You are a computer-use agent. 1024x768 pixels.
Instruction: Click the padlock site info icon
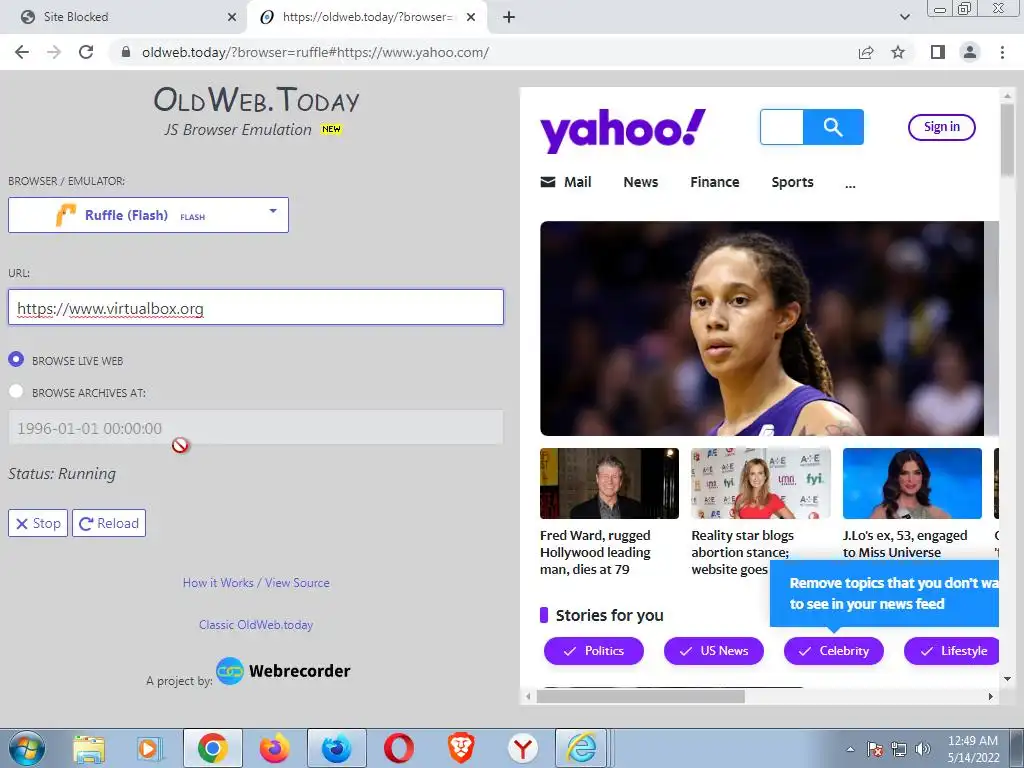[126, 52]
